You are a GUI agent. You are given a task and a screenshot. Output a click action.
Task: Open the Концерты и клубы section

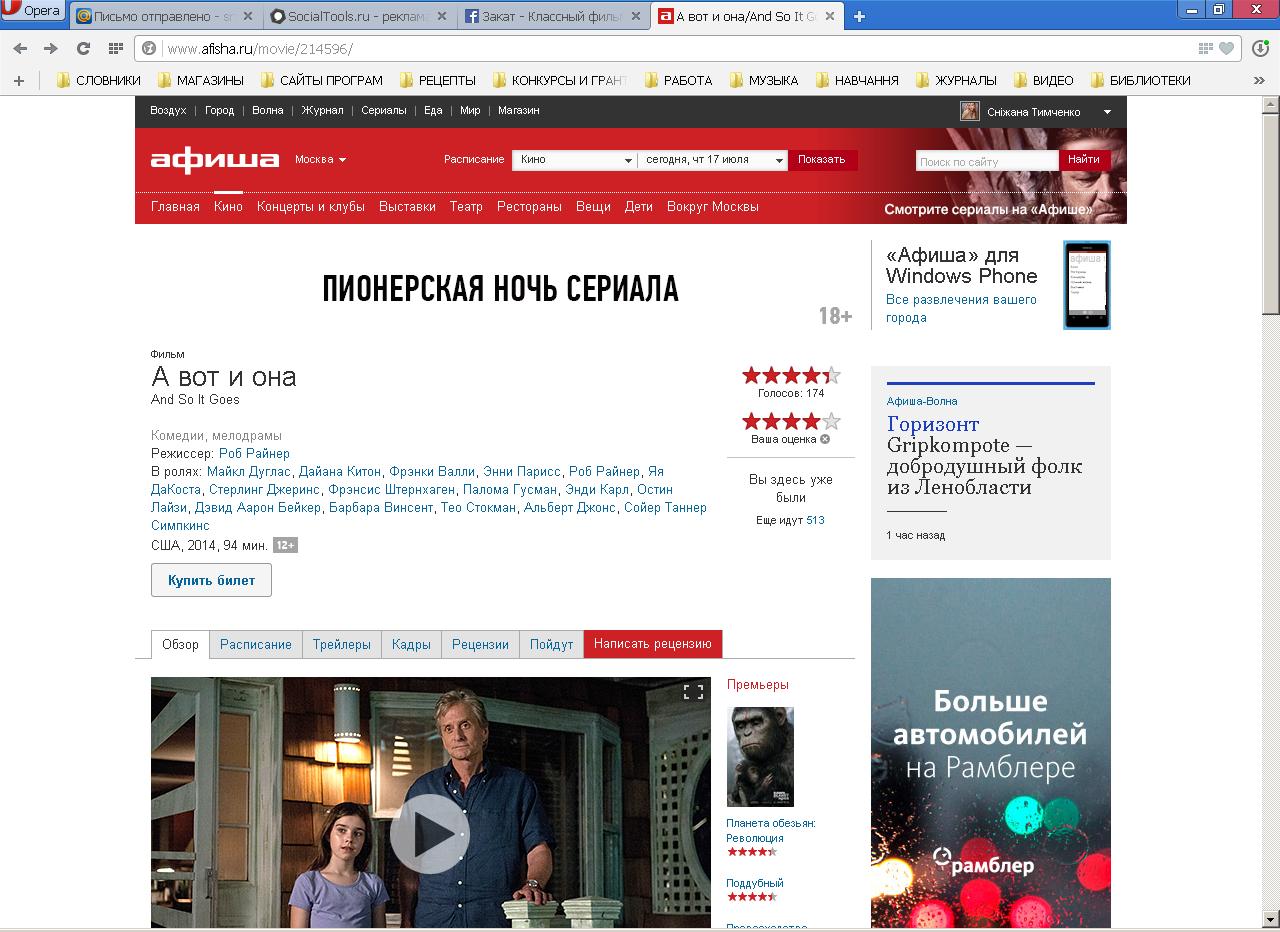311,207
